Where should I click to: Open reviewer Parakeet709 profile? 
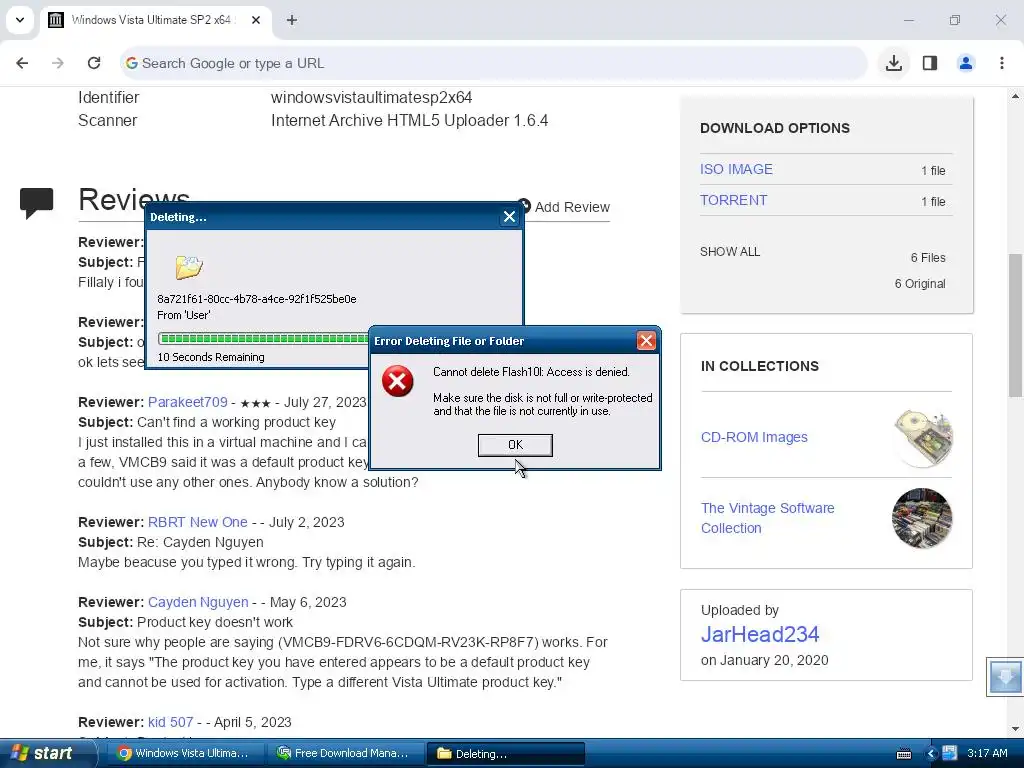click(x=187, y=402)
